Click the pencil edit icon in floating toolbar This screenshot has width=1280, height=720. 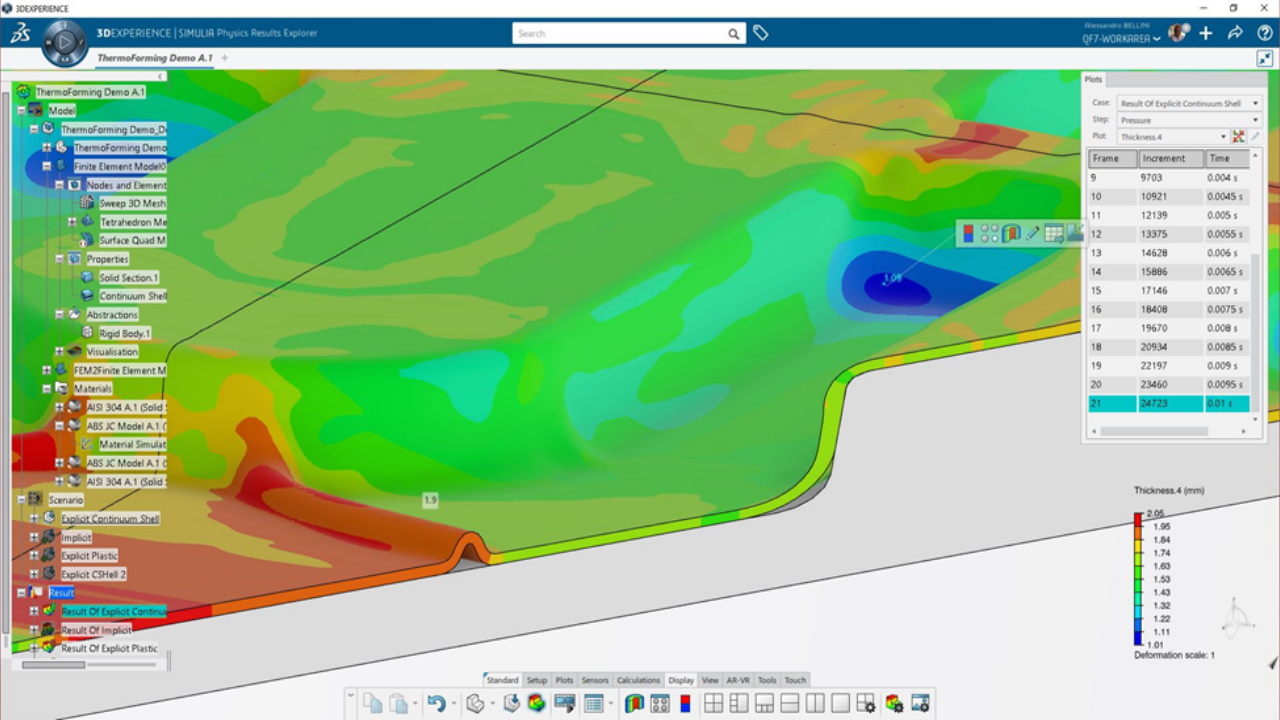coord(1033,234)
